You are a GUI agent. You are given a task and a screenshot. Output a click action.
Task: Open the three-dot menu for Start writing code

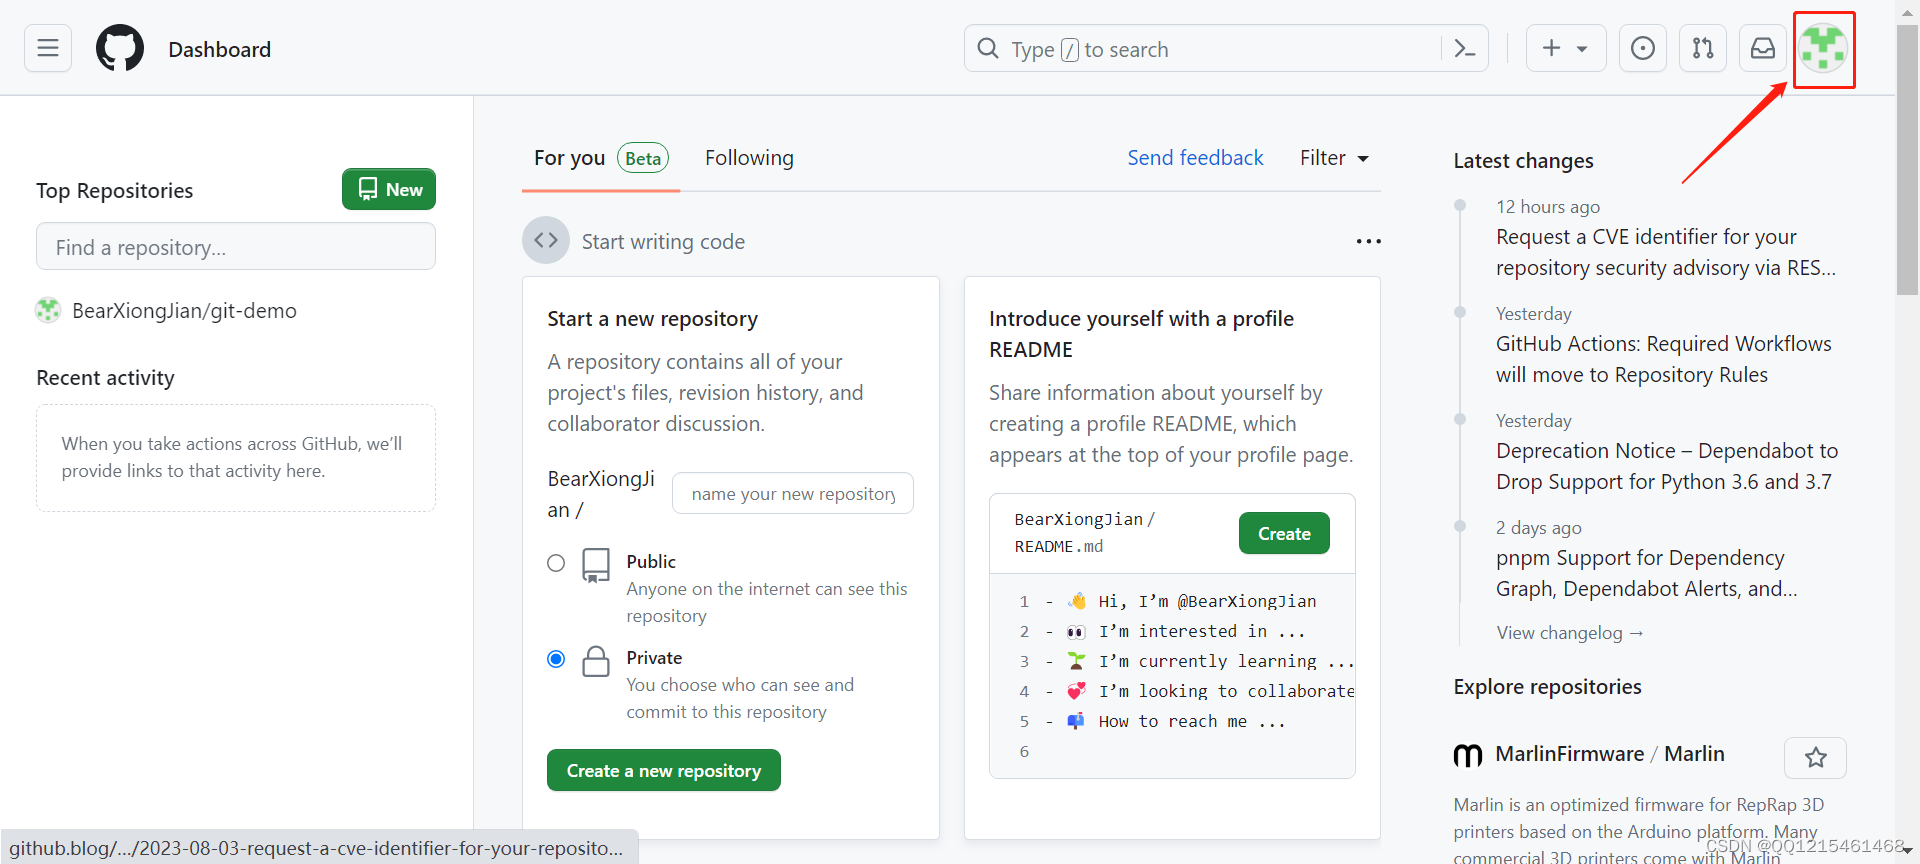1368,241
